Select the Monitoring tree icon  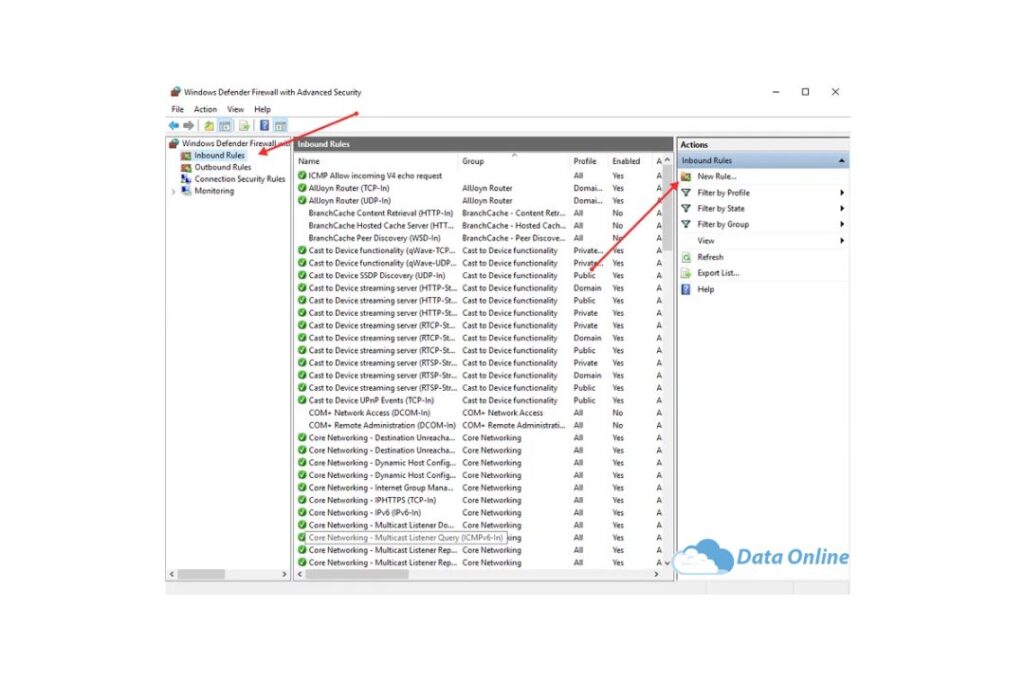click(x=186, y=191)
